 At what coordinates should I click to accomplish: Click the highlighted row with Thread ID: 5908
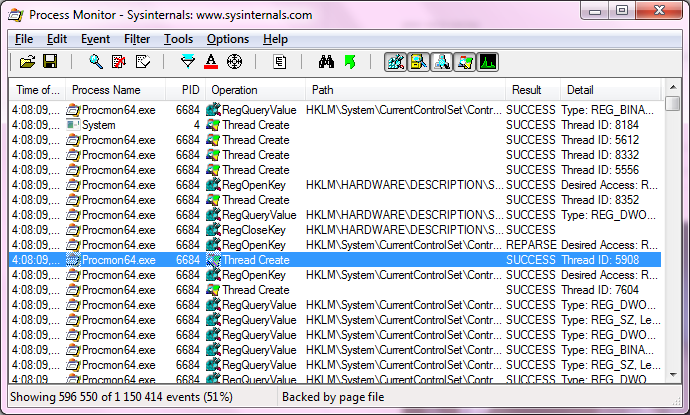tap(335, 260)
